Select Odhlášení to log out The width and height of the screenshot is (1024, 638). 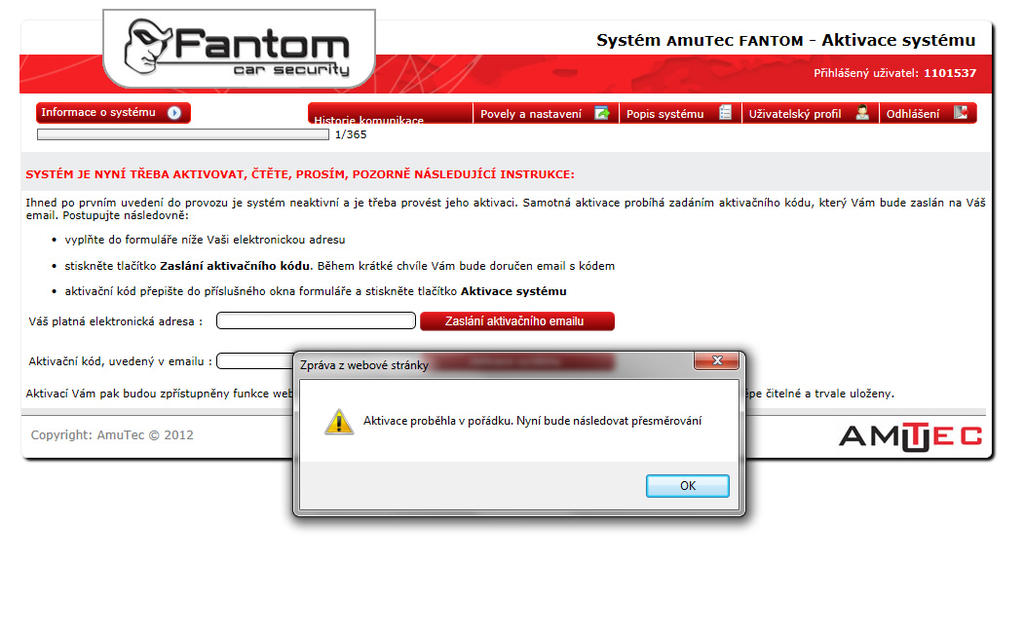click(x=928, y=114)
